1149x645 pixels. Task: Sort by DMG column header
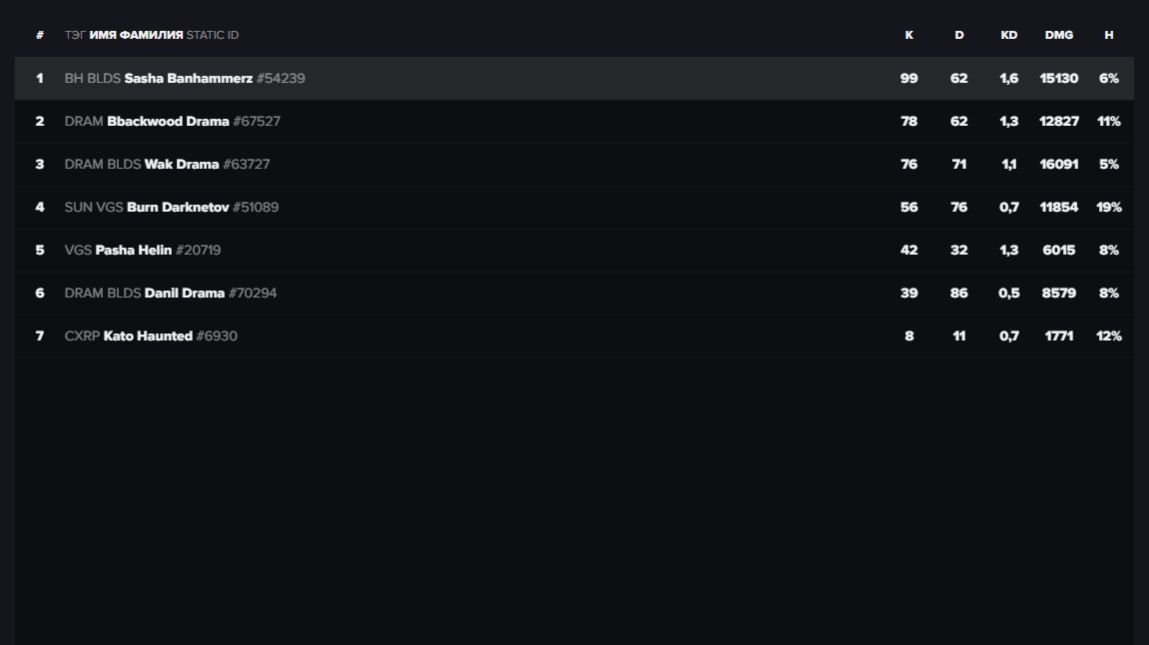pos(1058,35)
